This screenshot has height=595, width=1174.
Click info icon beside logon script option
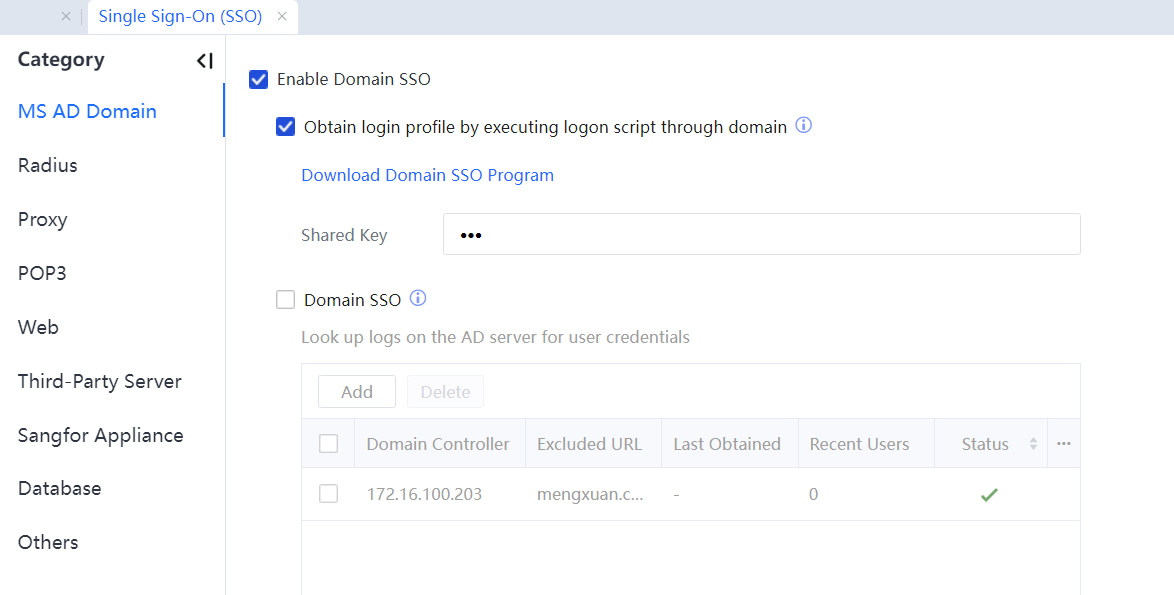tap(803, 126)
